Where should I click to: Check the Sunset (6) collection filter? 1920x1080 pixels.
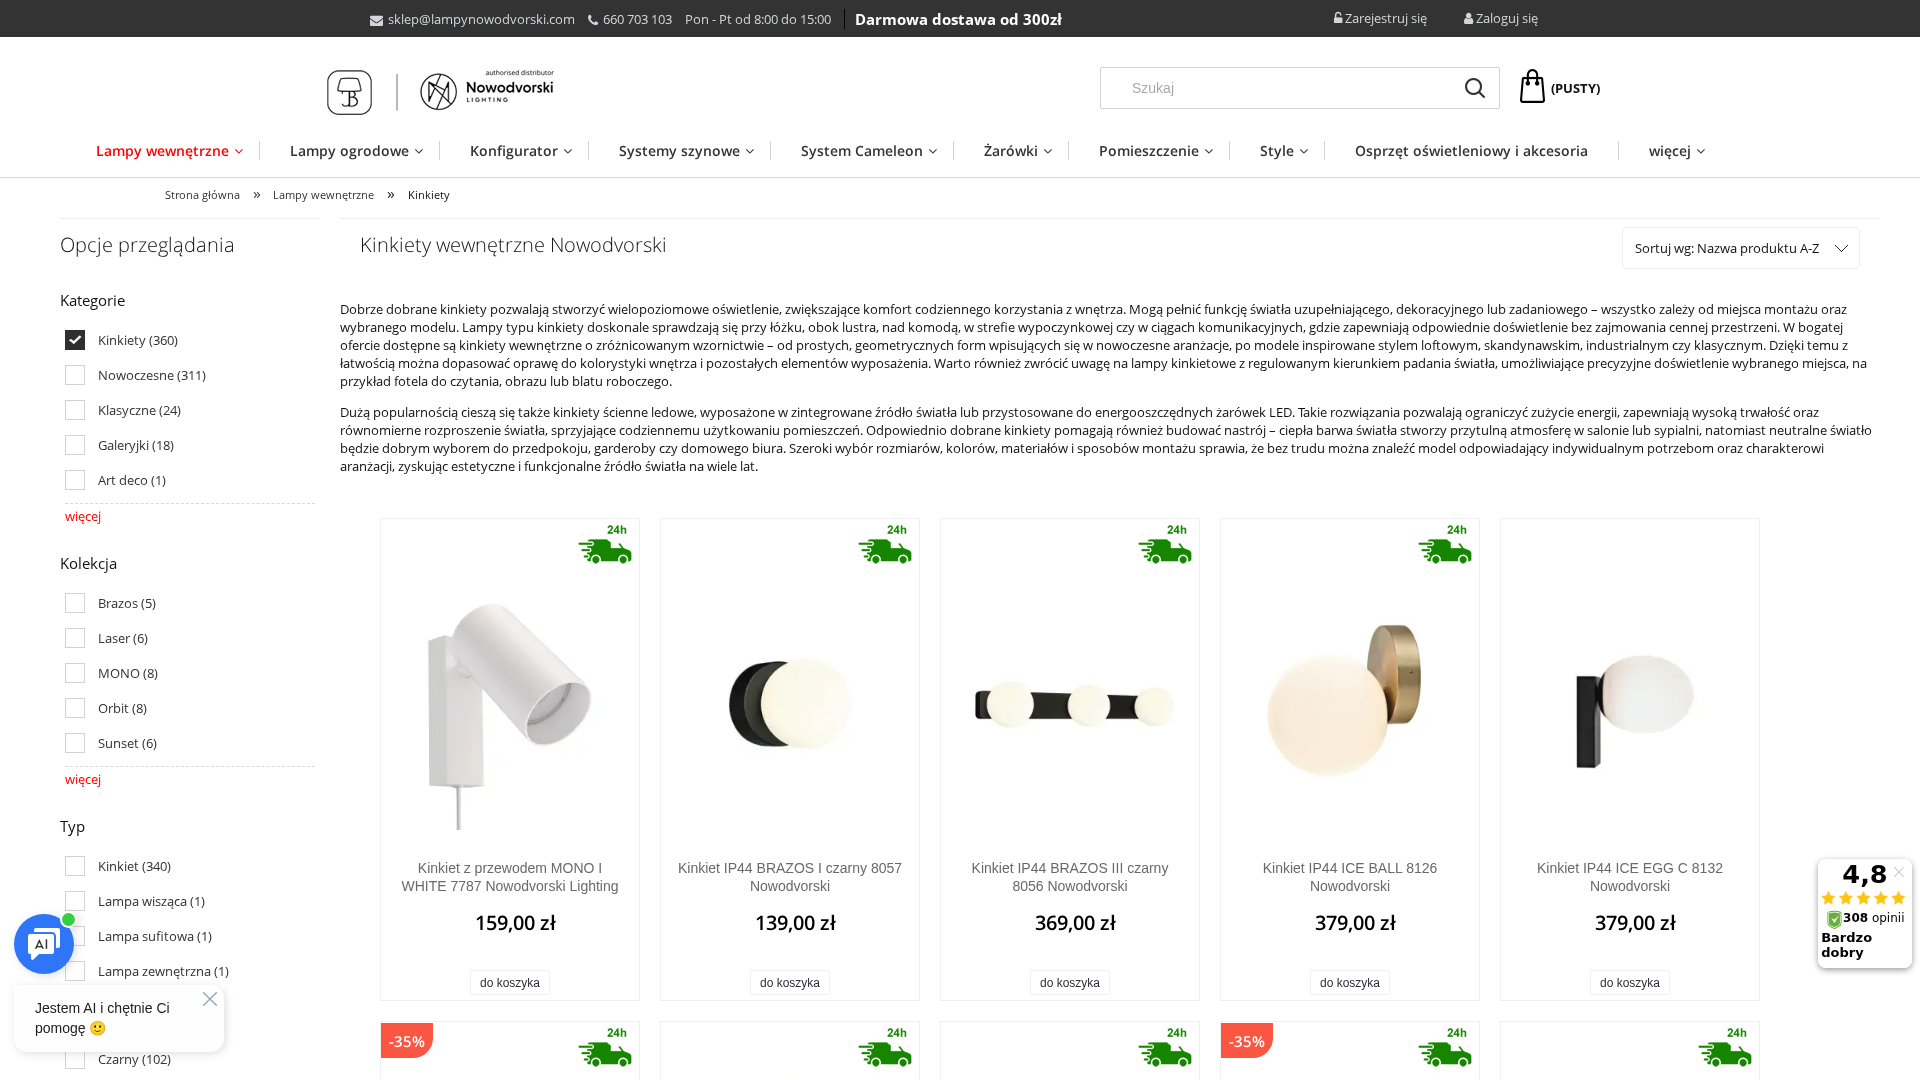tap(75, 743)
